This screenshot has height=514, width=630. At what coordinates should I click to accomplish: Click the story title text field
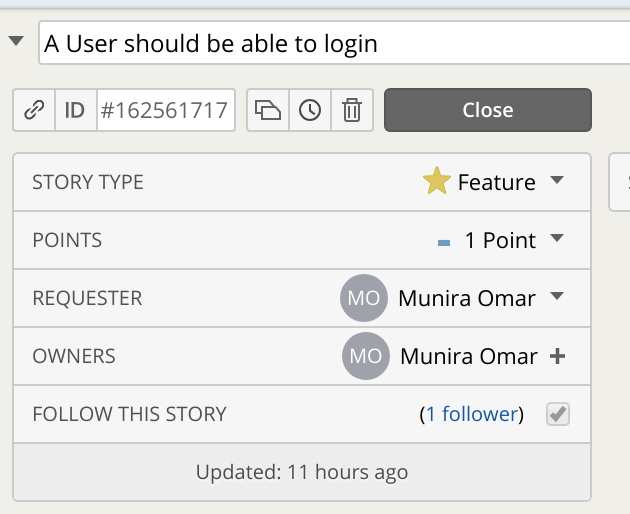coord(330,44)
